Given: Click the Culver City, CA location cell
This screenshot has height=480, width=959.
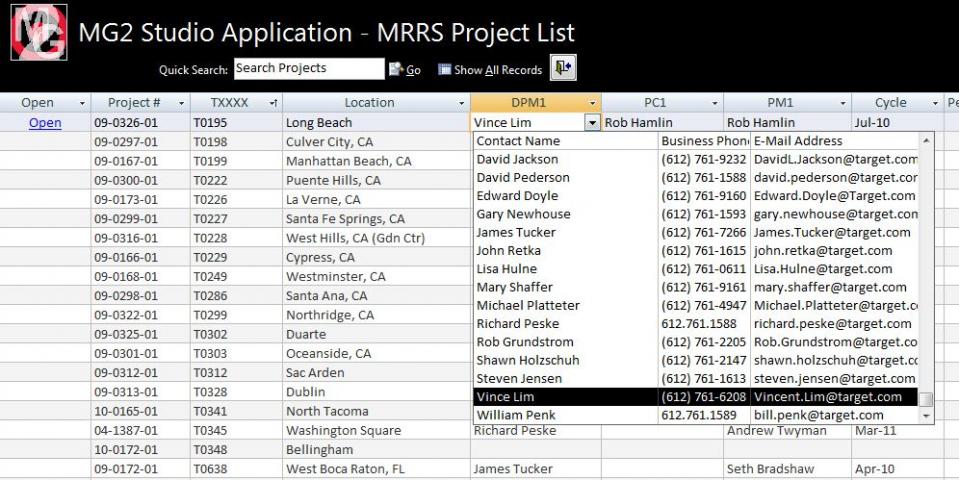Looking at the screenshot, I should coord(377,142).
